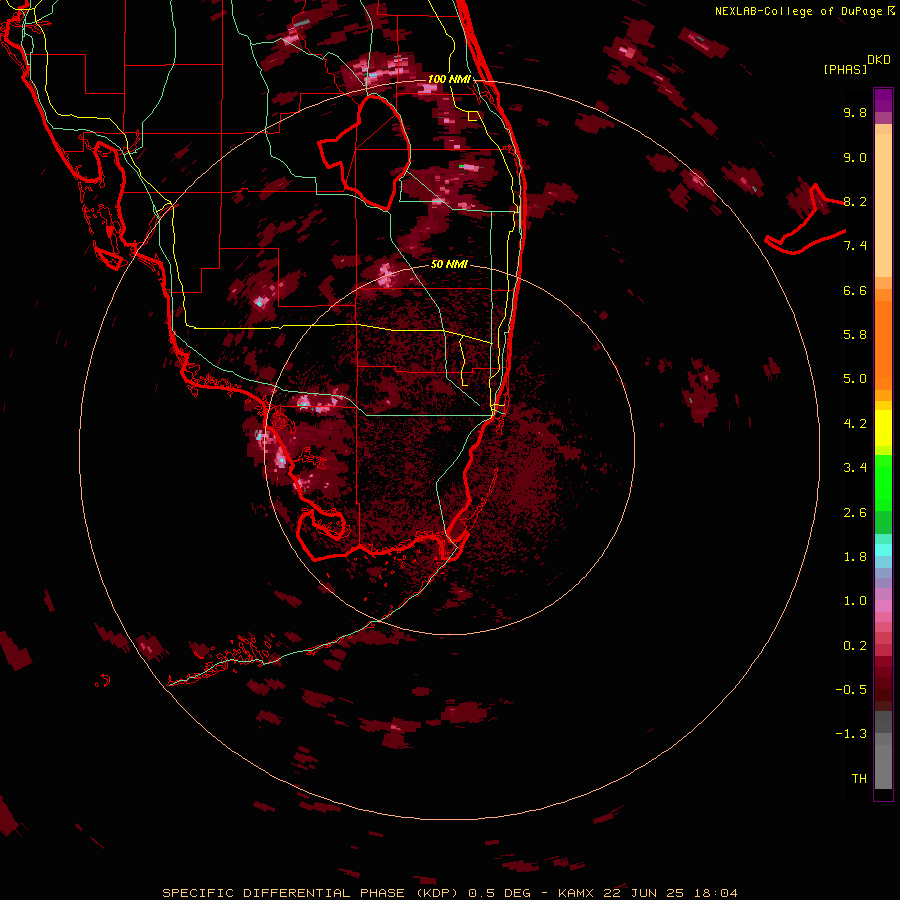Click the 9.0 scale value
Image resolution: width=900 pixels, height=900 pixels.
click(x=855, y=157)
